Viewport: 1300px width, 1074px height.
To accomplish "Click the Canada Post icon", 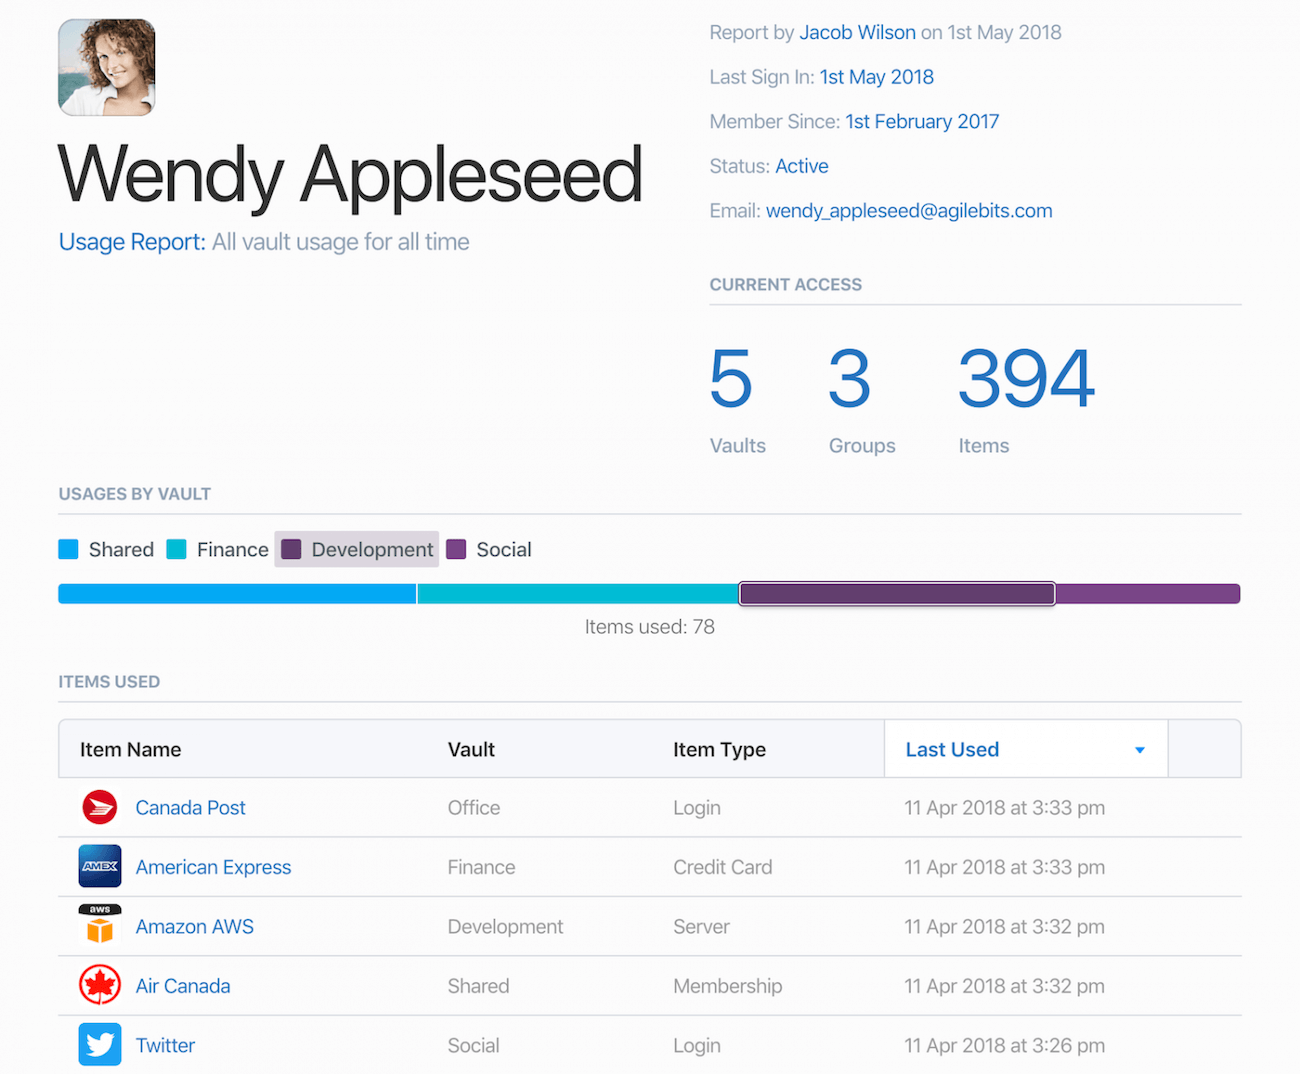I will (99, 807).
